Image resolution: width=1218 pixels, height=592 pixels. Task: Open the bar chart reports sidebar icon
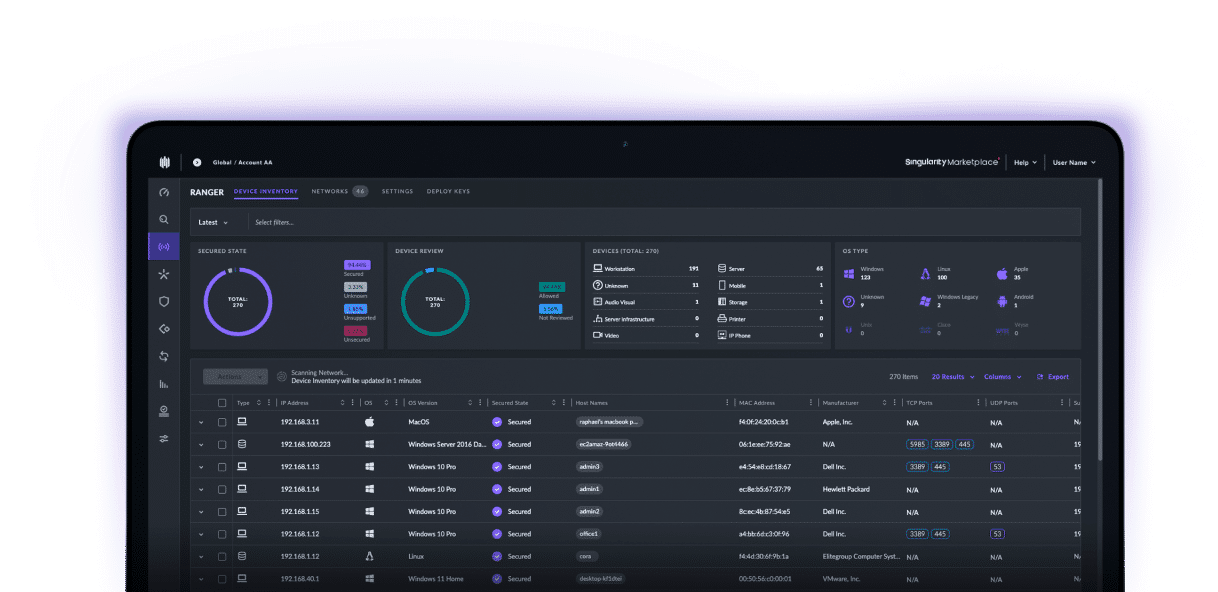(x=164, y=383)
